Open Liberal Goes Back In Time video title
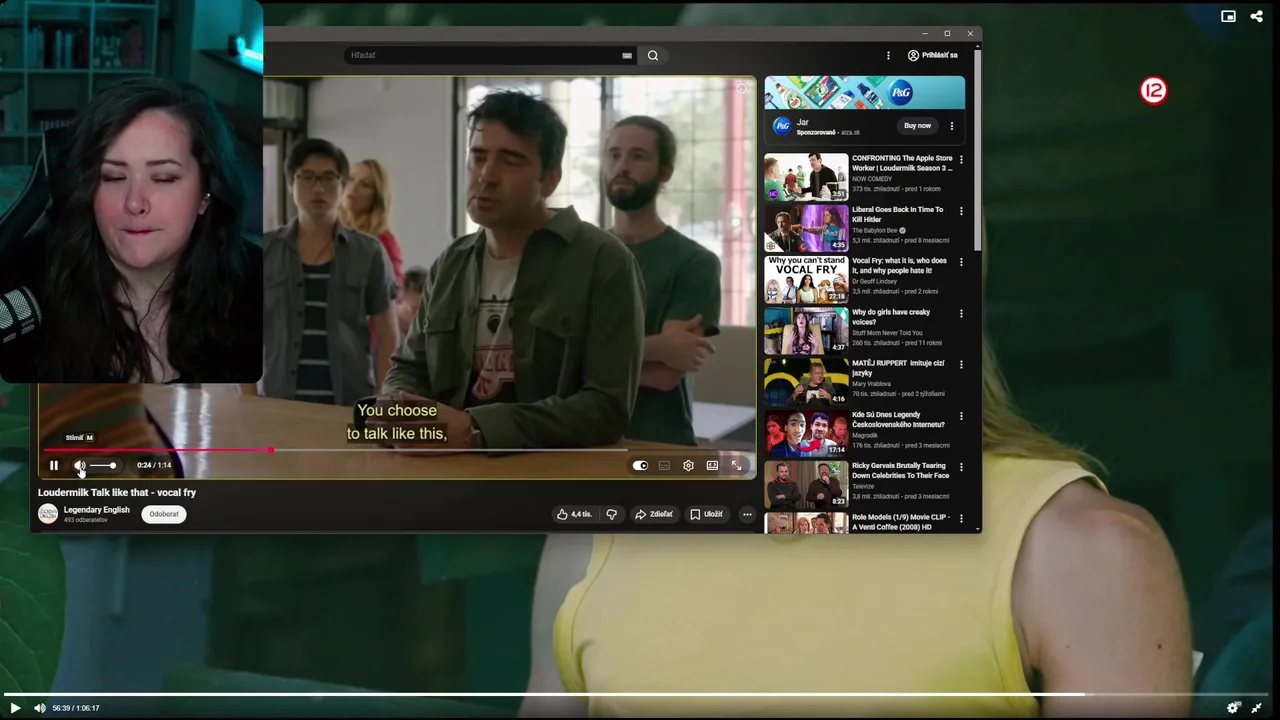Screen dimensions: 1280x720 tap(897, 214)
